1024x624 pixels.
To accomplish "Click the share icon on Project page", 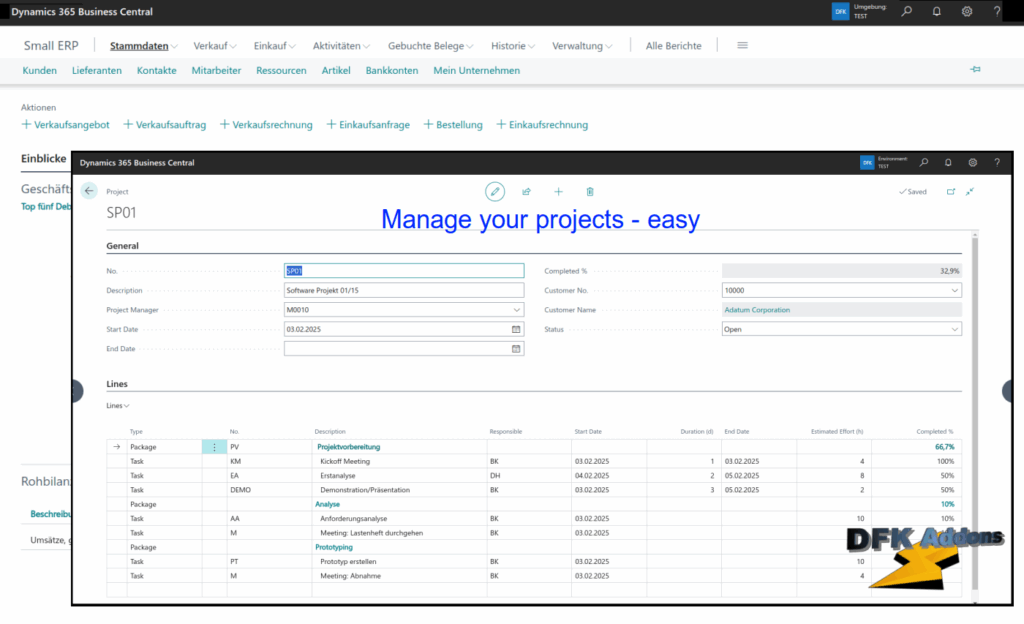I will (526, 191).
